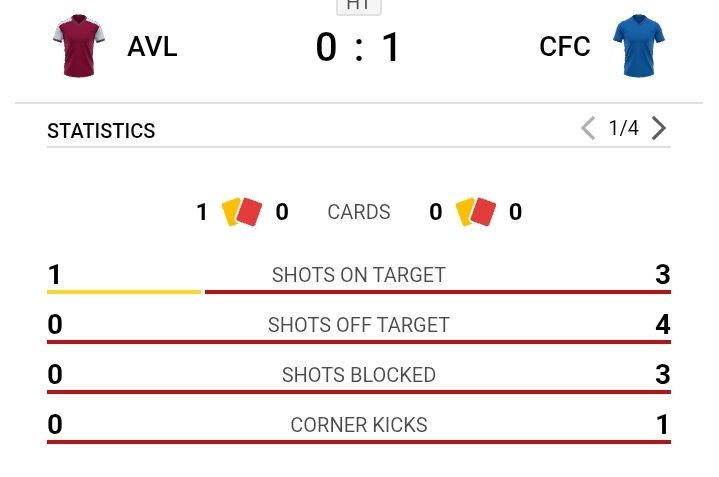
Task: Click AVL's yellow and red cards icon
Action: point(241,212)
